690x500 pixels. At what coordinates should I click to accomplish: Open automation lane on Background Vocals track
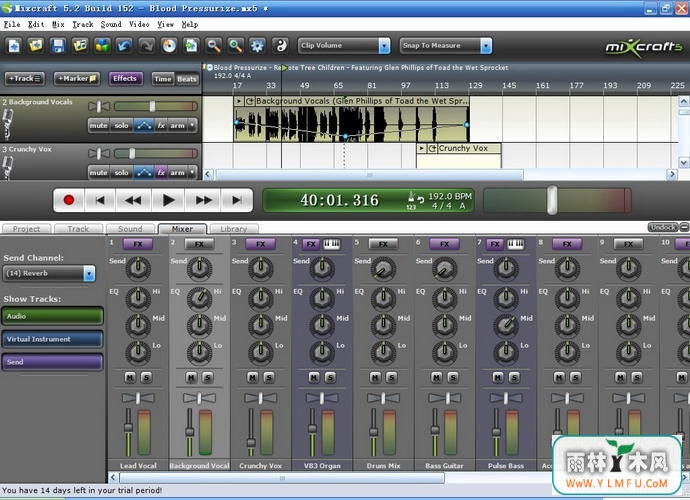143,125
